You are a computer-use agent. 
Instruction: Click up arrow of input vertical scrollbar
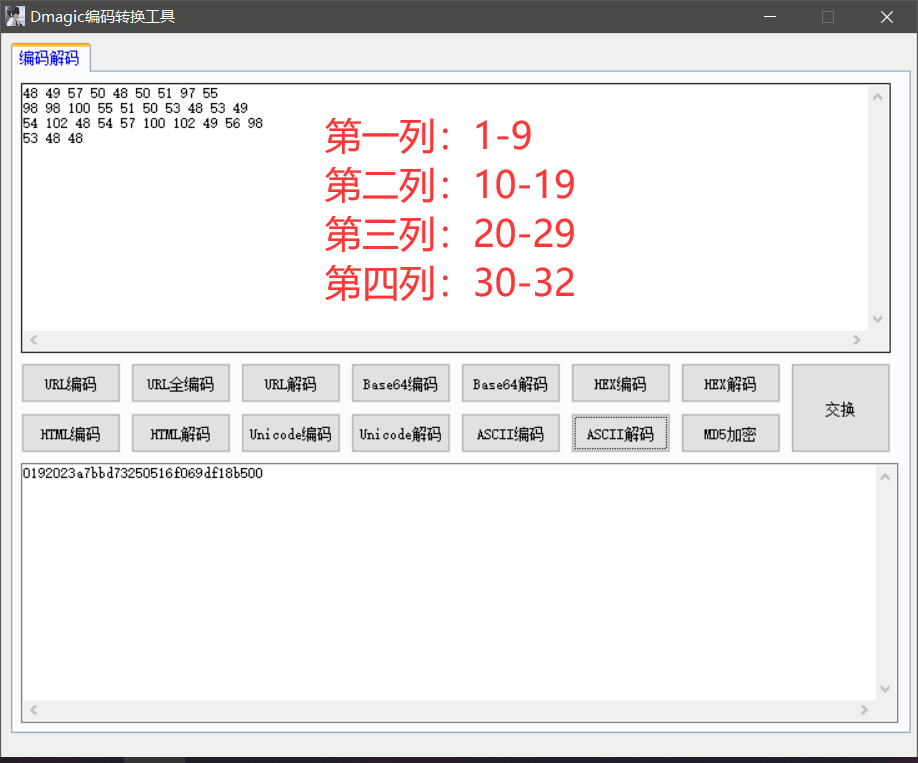tap(877, 97)
